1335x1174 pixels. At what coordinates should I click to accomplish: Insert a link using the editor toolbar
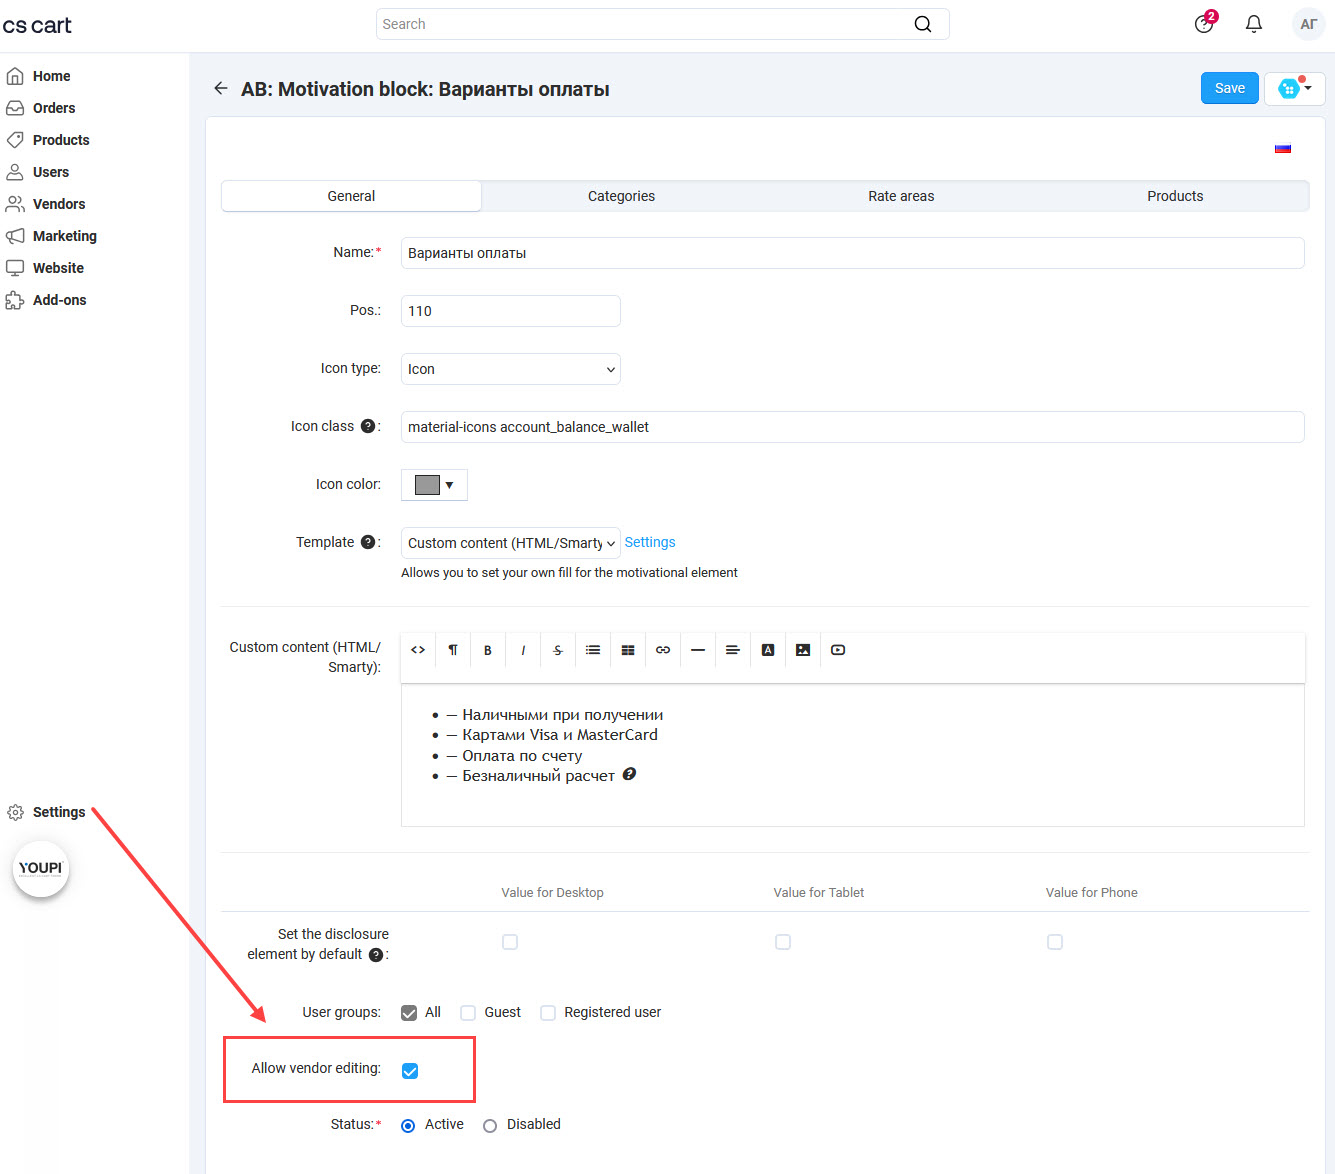point(663,650)
